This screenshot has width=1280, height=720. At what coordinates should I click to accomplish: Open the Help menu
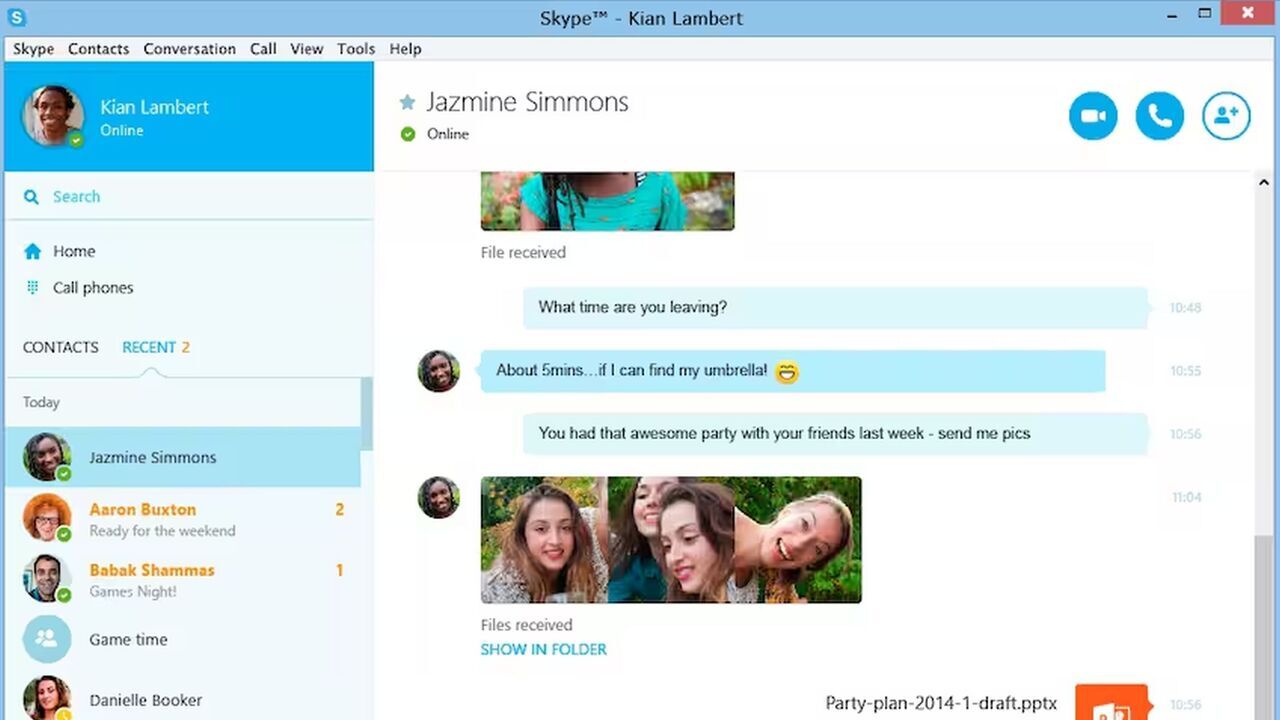point(405,49)
